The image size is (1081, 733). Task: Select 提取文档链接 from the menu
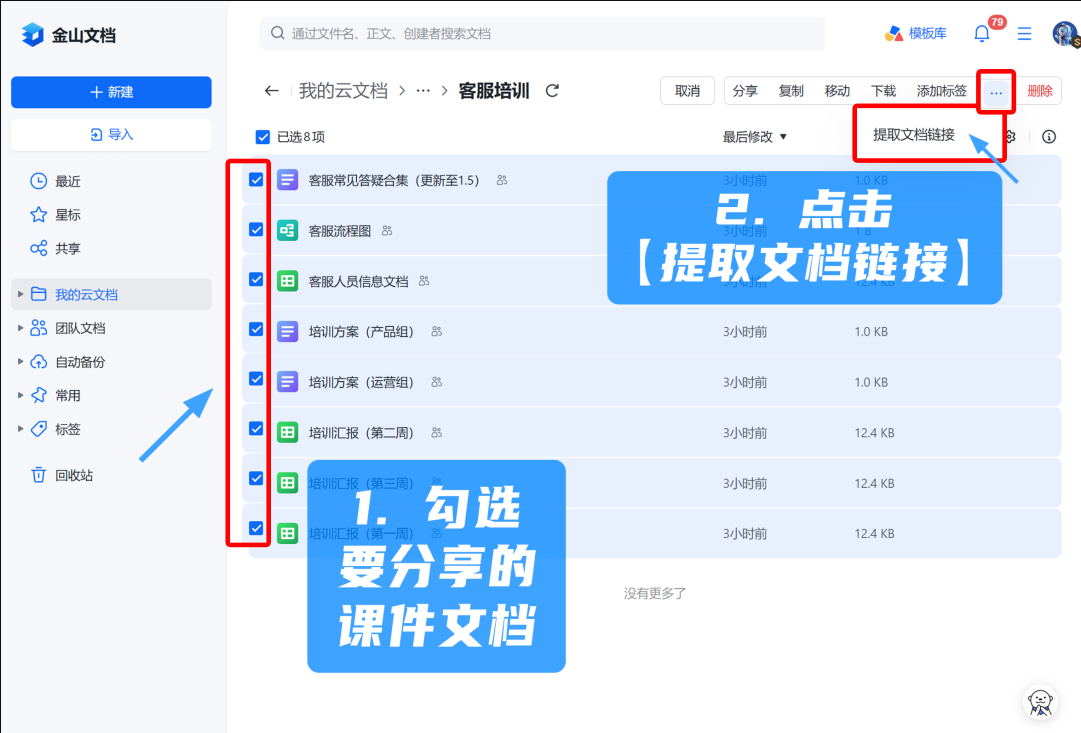[x=913, y=134]
